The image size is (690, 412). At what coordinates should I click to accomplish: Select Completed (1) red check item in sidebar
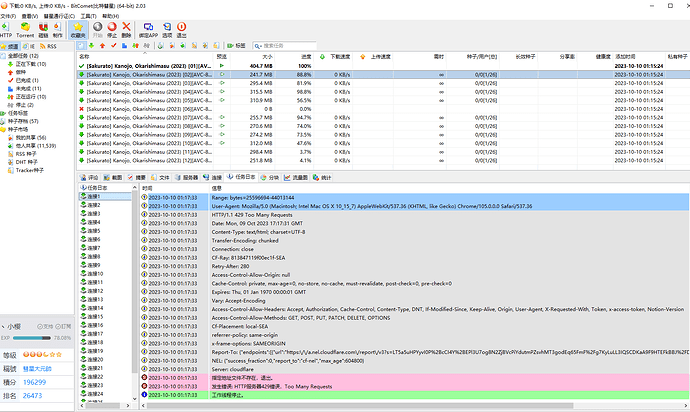tap(27, 81)
